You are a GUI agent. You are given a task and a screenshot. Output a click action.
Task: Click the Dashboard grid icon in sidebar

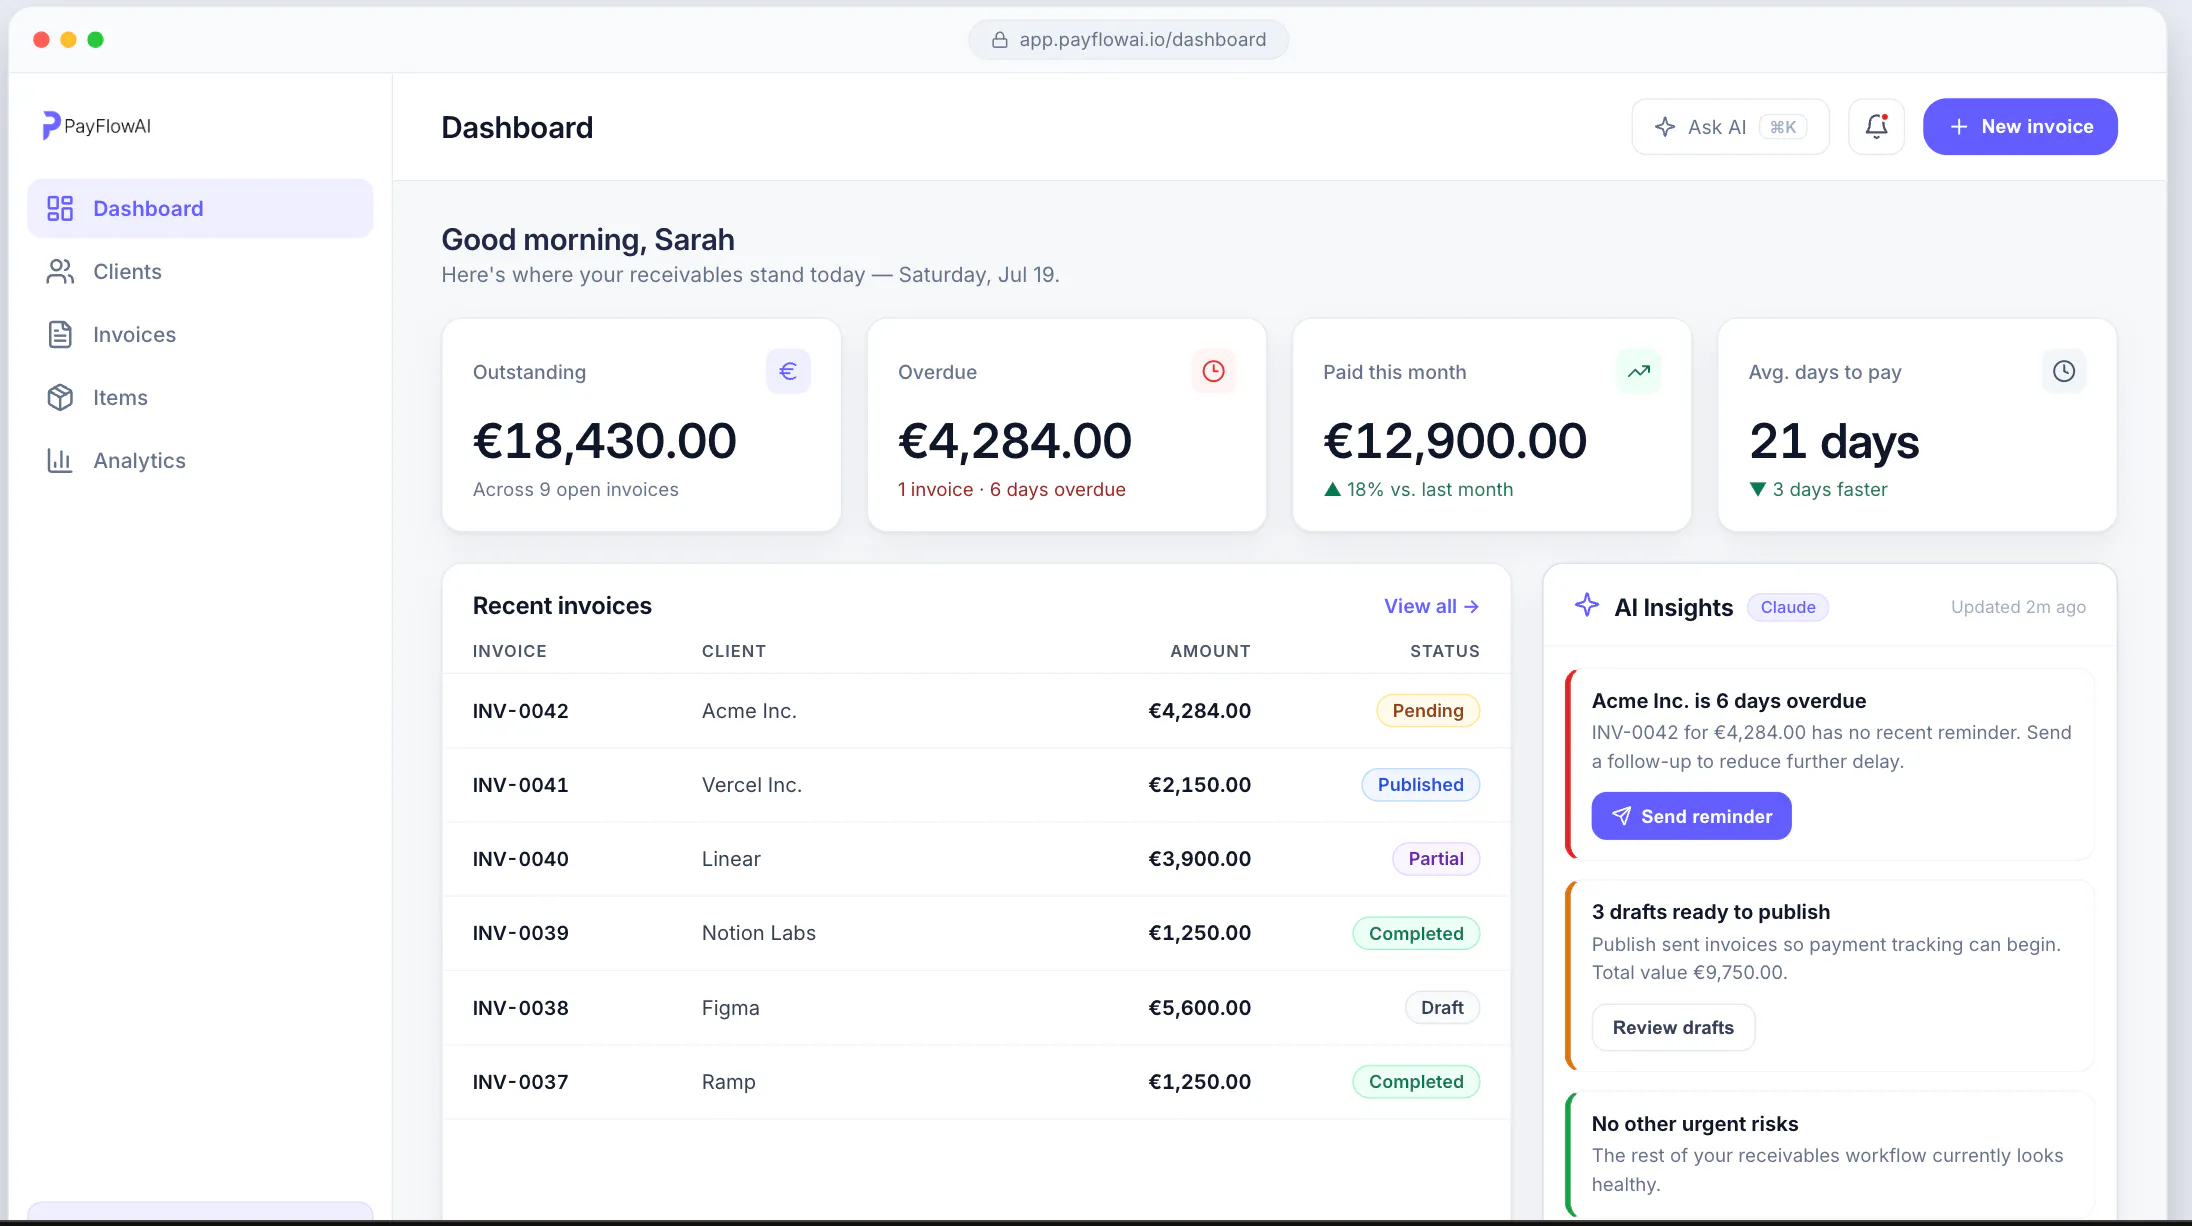[60, 208]
